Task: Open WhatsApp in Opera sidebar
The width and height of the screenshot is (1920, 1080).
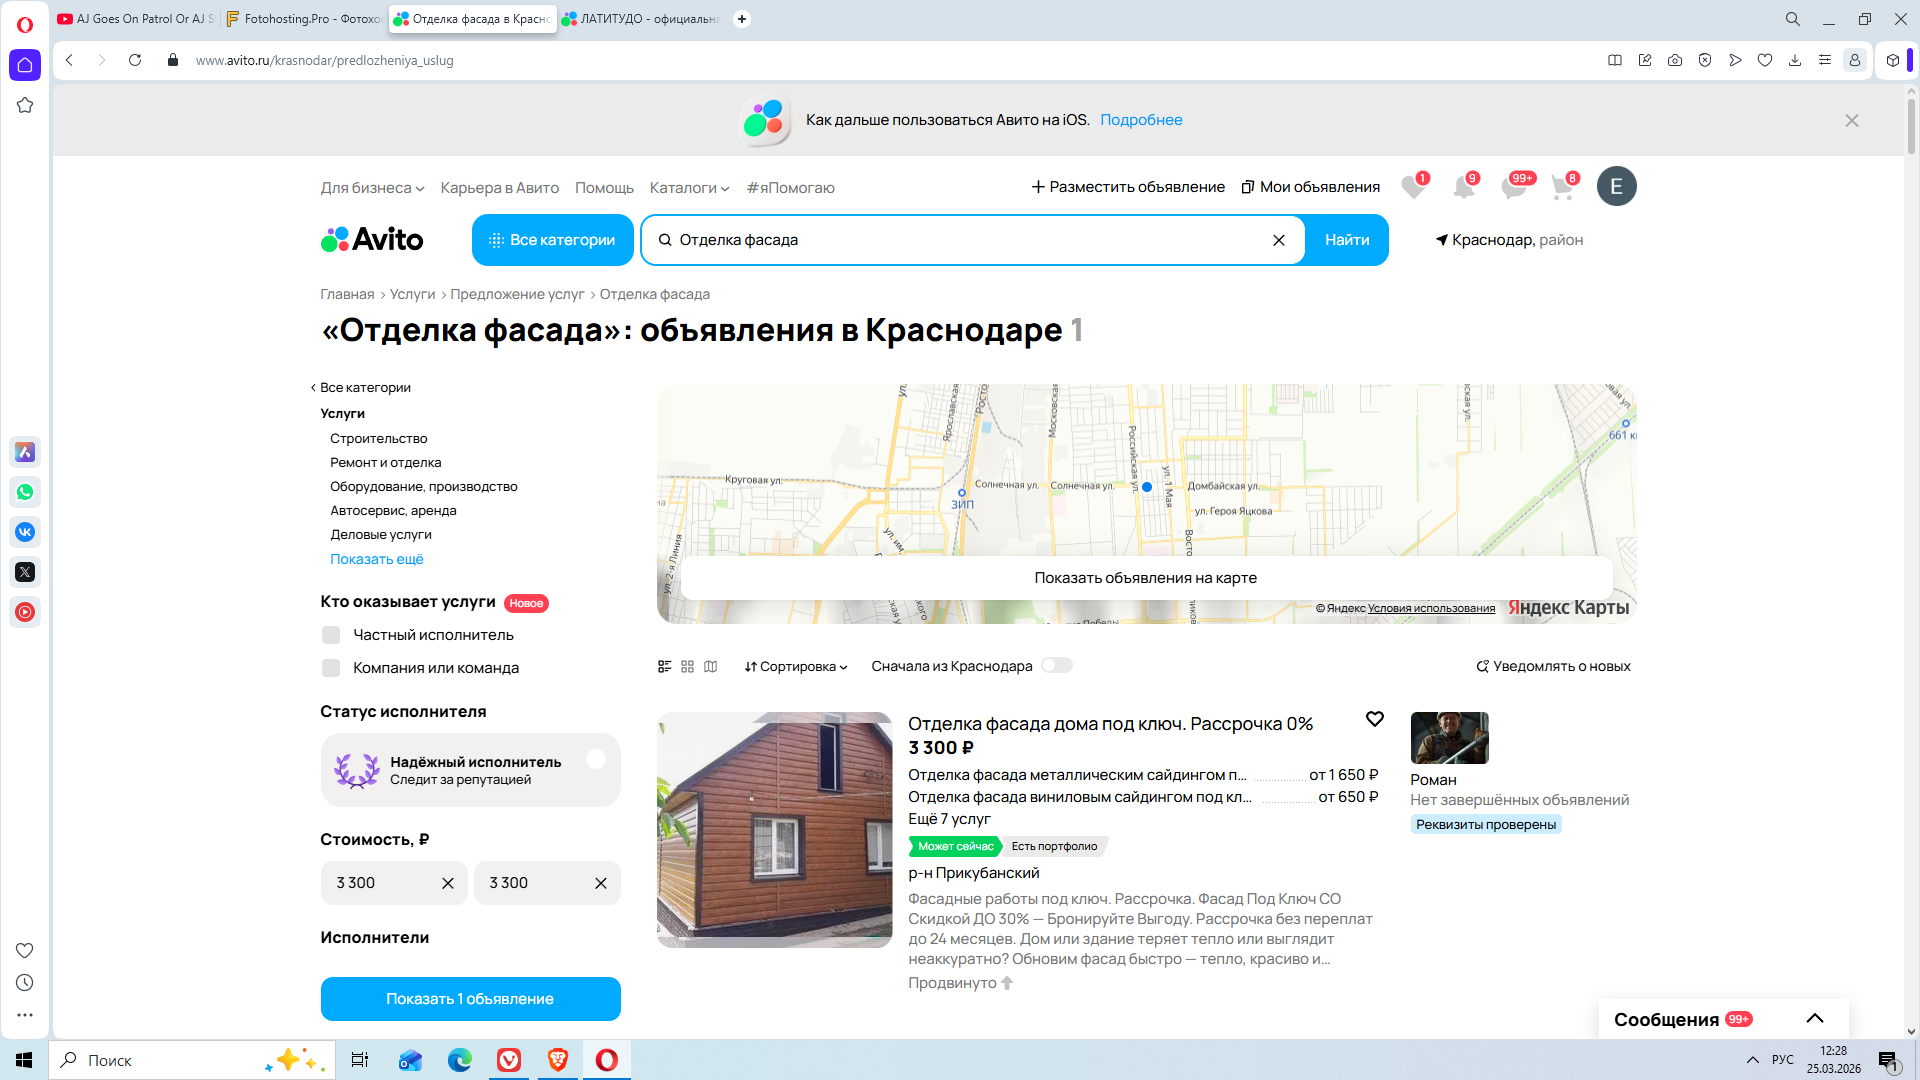Action: (x=25, y=492)
